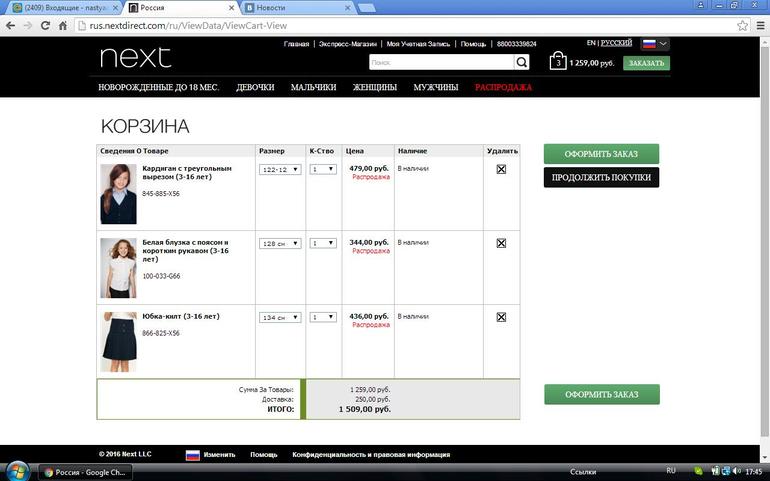Click the Windows Start button
Image resolution: width=770 pixels, height=481 pixels.
click(17, 470)
